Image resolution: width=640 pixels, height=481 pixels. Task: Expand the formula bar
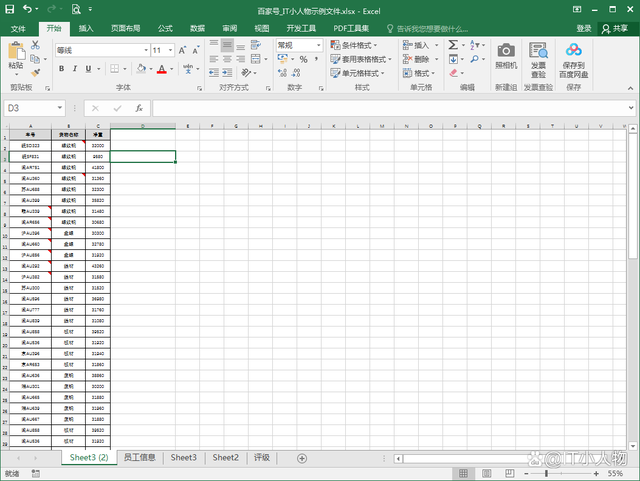click(631, 108)
